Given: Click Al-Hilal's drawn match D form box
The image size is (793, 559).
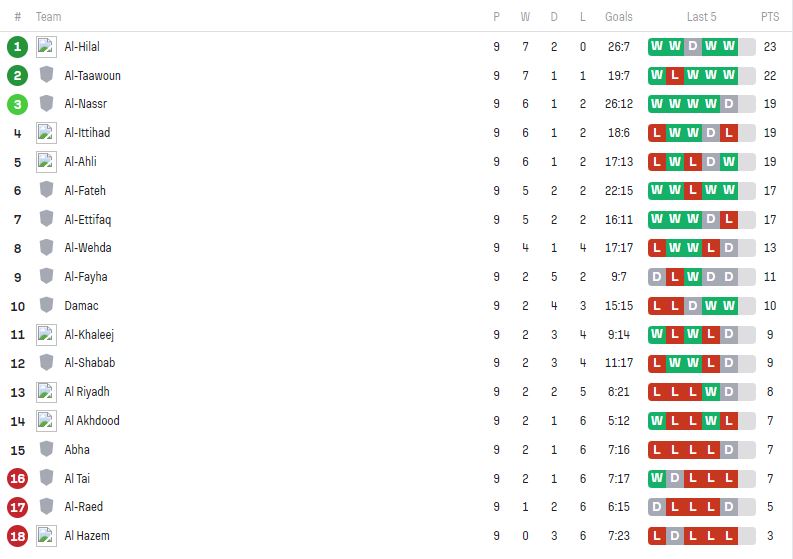Looking at the screenshot, I should pos(693,47).
